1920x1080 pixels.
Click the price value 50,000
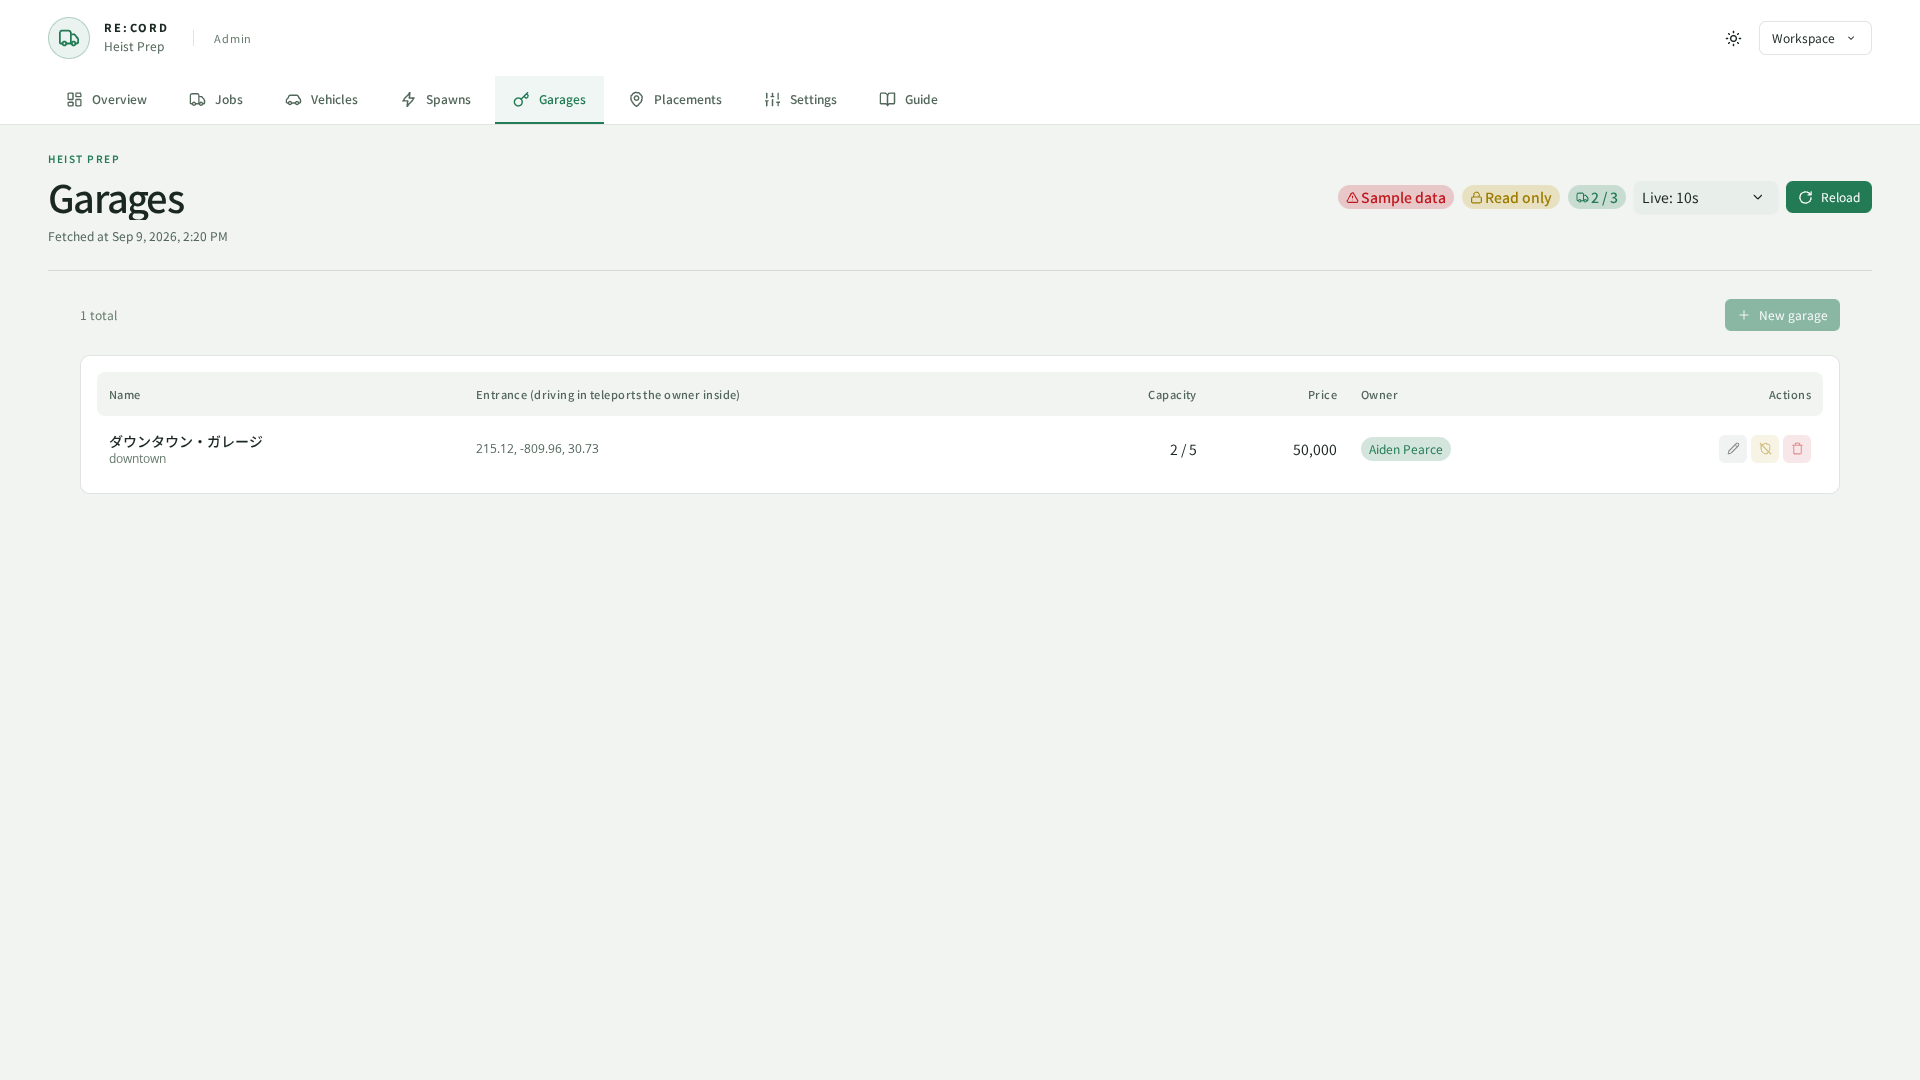point(1314,450)
